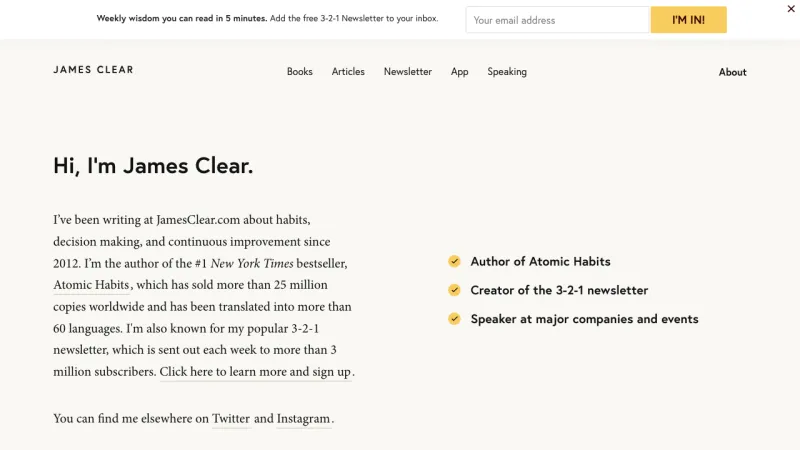Click 'Author of Atomic Habits' text
800x450 pixels.
(x=540, y=261)
